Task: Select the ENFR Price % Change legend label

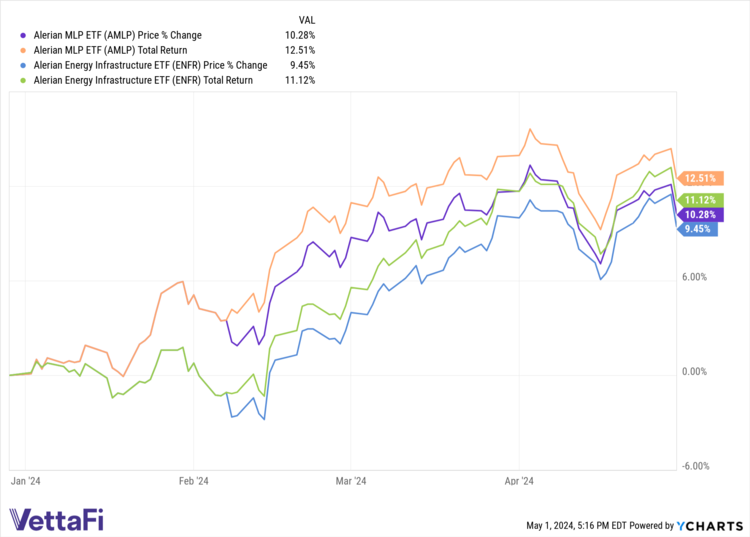Action: pyautogui.click(x=152, y=65)
